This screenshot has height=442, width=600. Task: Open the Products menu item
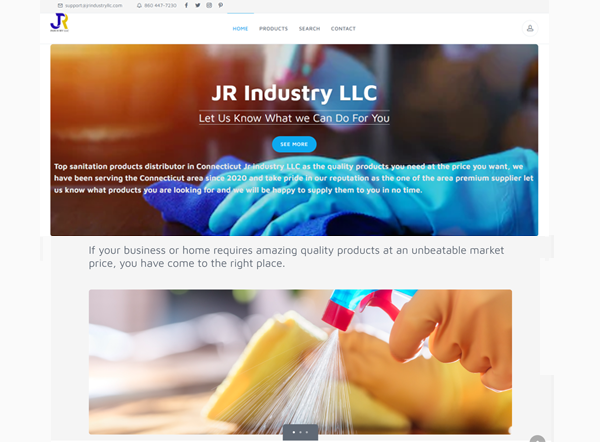tap(273, 29)
